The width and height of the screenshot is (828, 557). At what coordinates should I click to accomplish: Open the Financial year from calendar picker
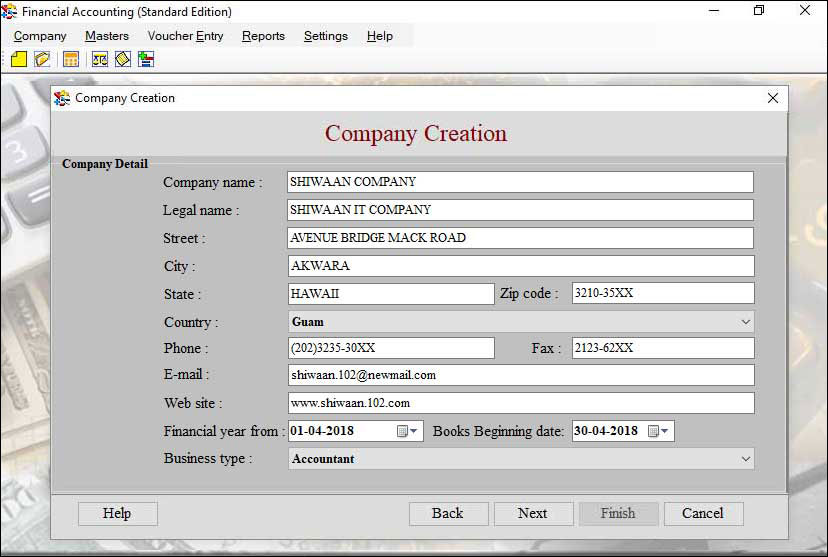click(407, 431)
